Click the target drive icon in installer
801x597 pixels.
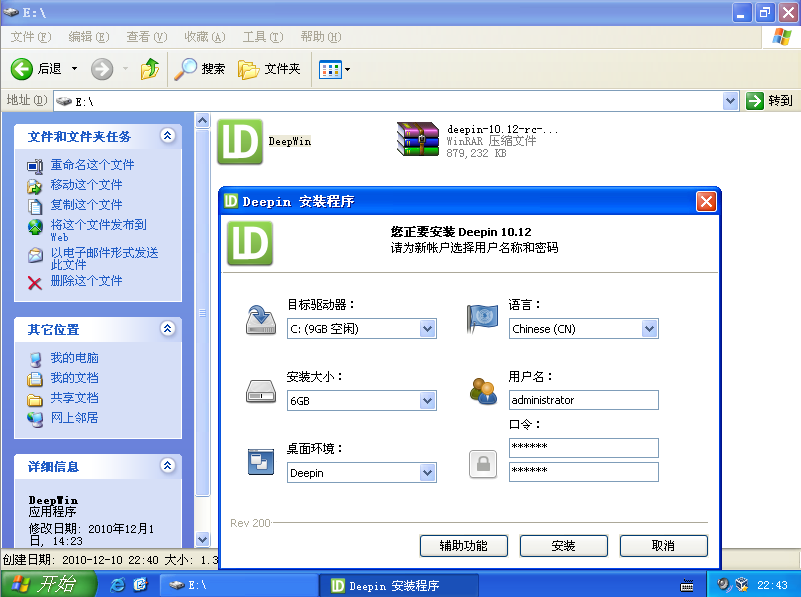(261, 320)
